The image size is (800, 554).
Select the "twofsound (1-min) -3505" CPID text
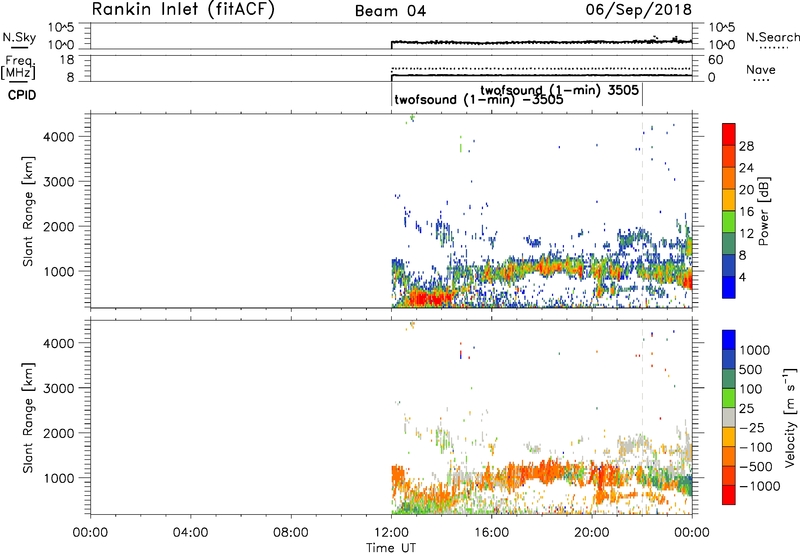tap(479, 99)
